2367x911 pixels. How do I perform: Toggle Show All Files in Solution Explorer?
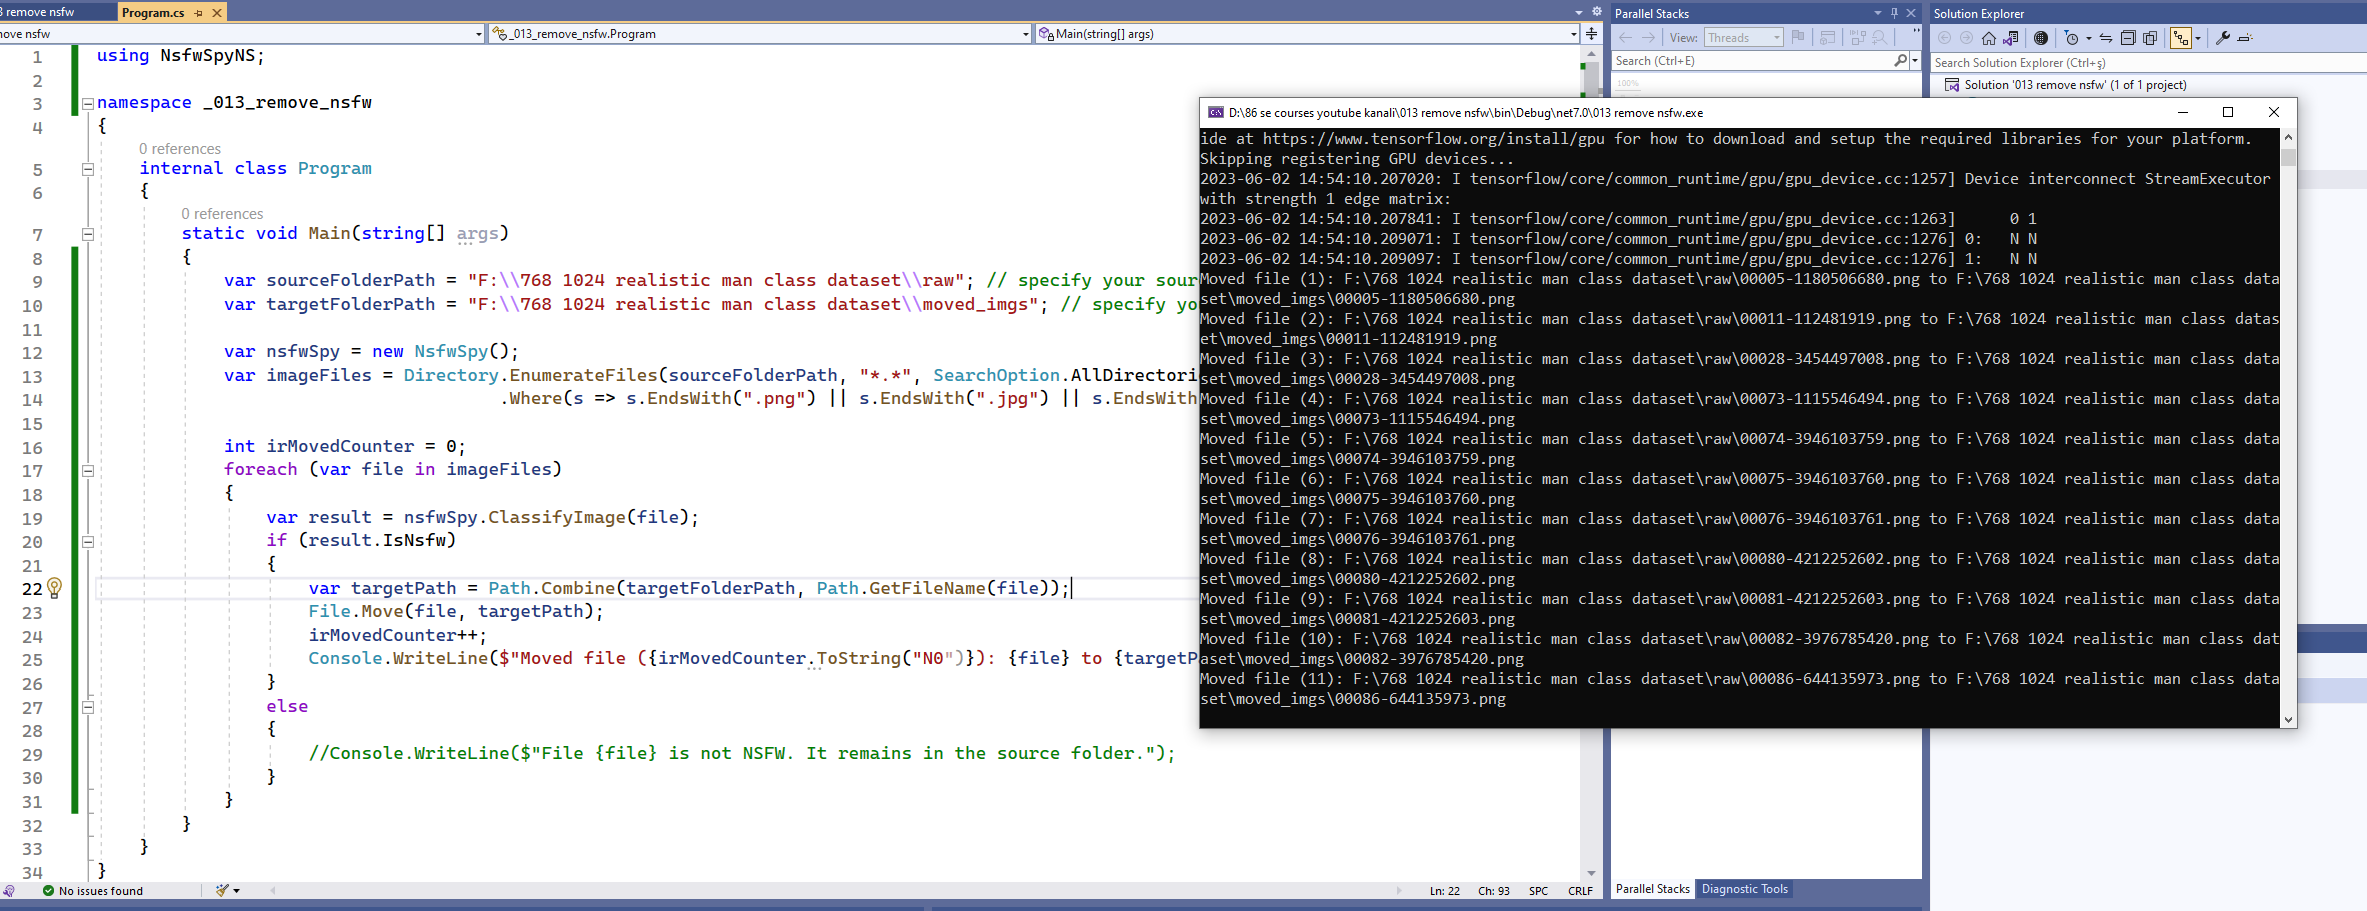tap(2150, 38)
